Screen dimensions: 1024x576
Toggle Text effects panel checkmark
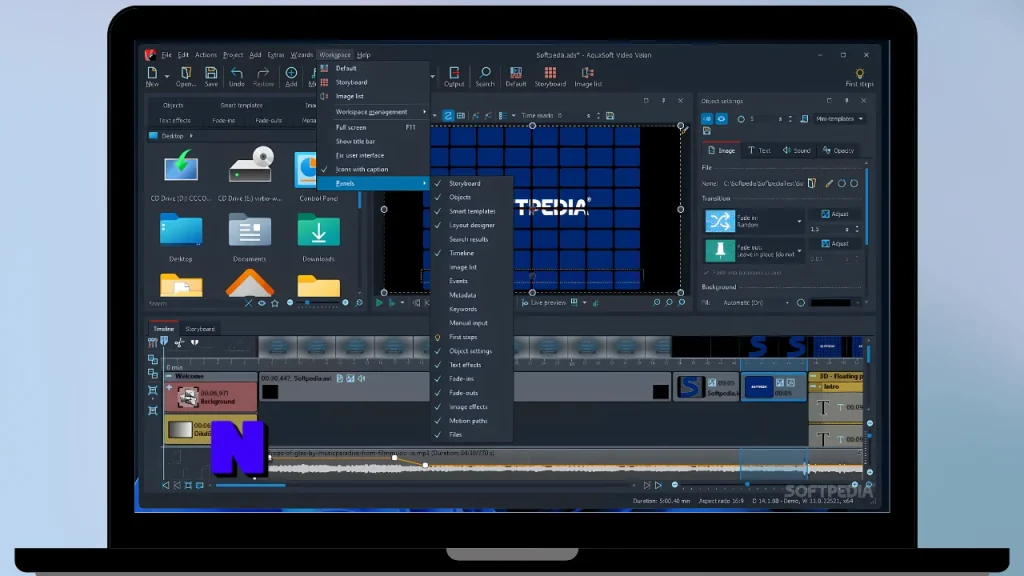coord(438,365)
